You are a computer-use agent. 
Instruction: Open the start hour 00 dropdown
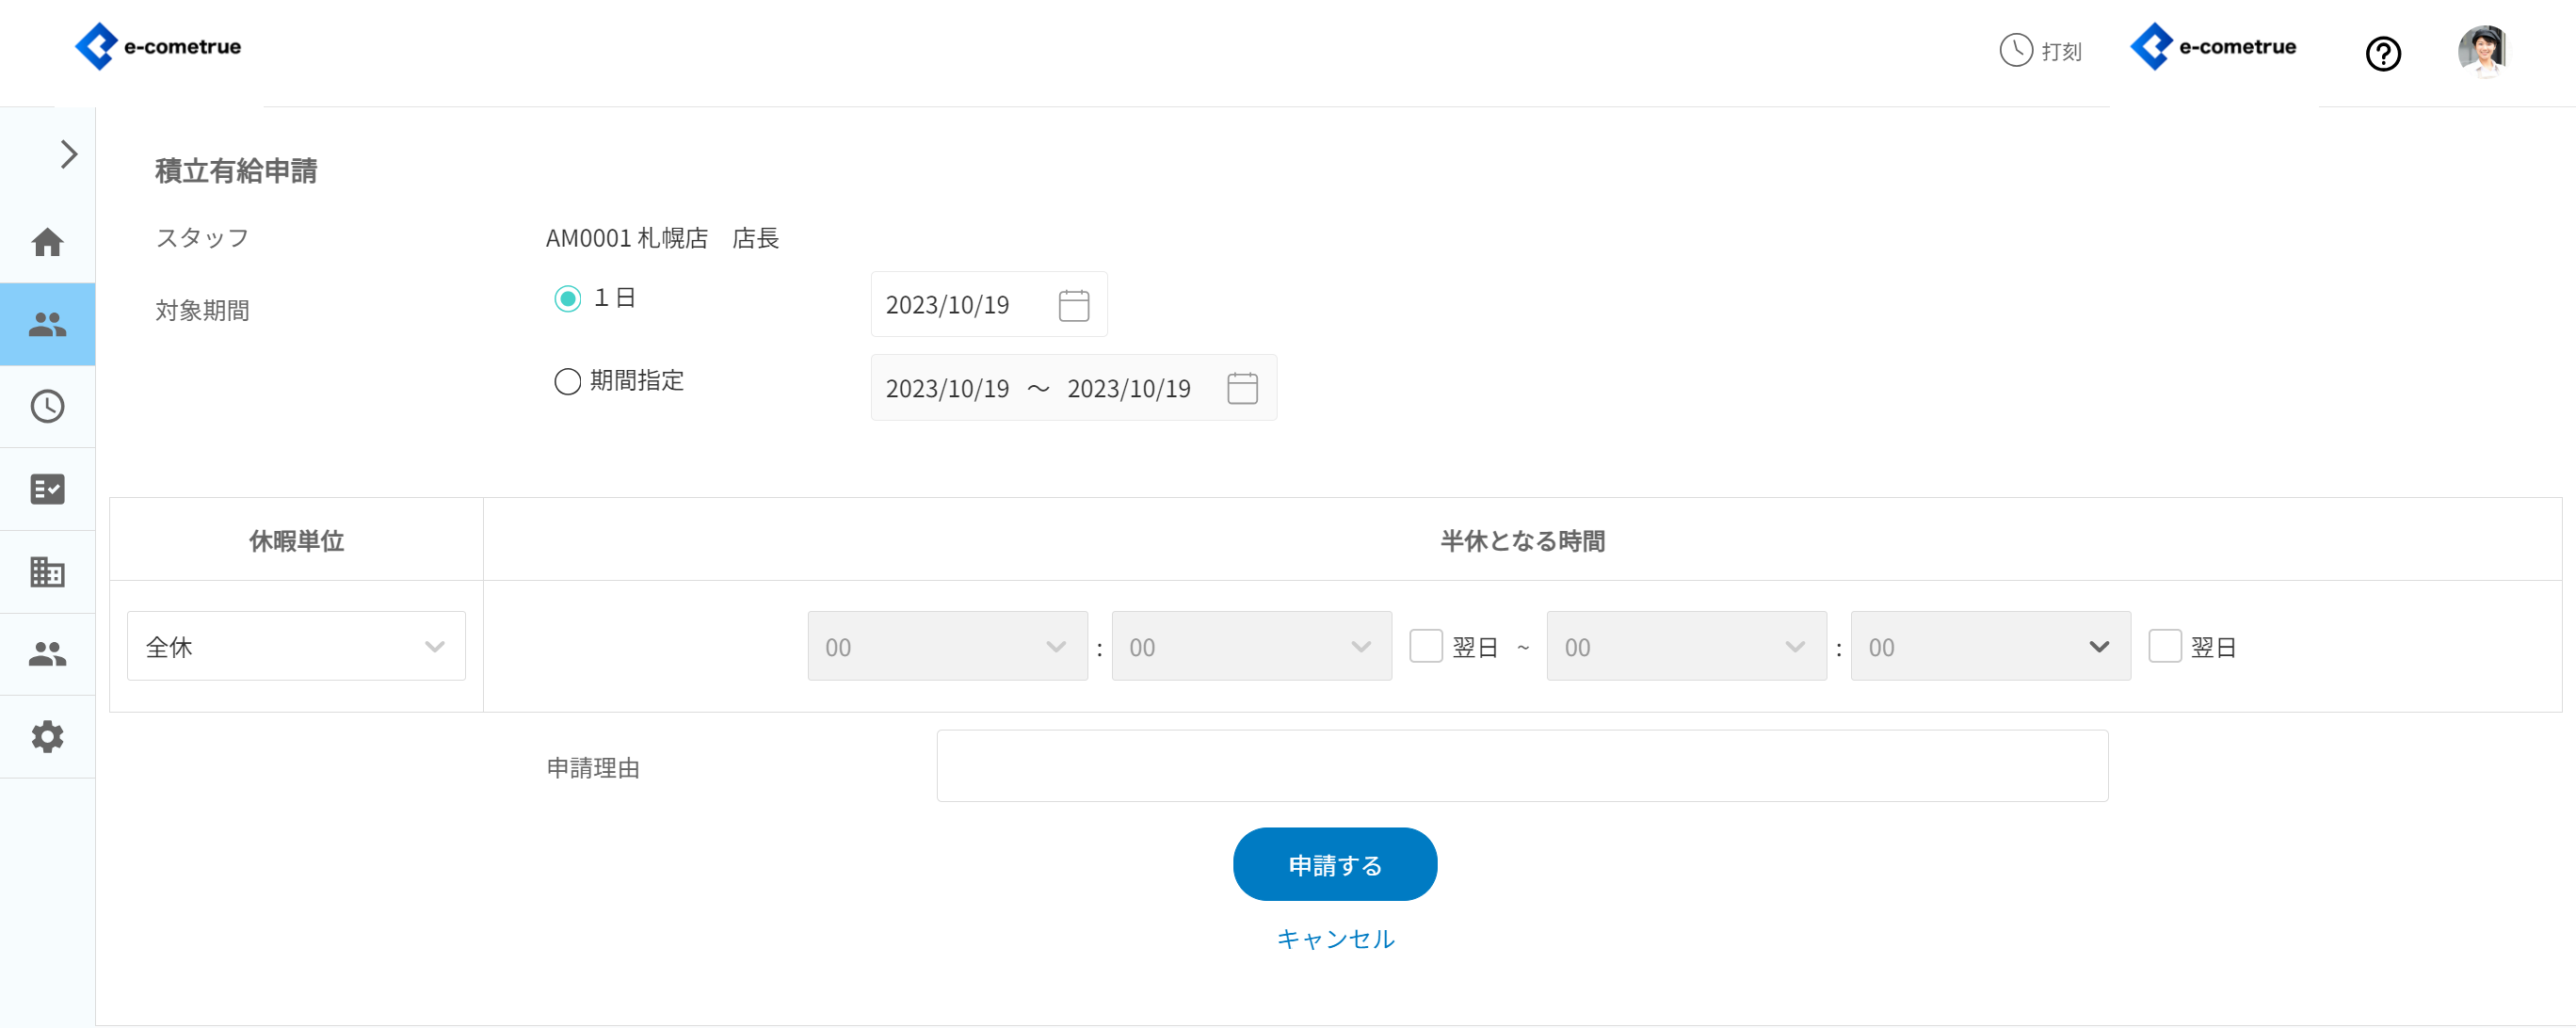tap(946, 646)
